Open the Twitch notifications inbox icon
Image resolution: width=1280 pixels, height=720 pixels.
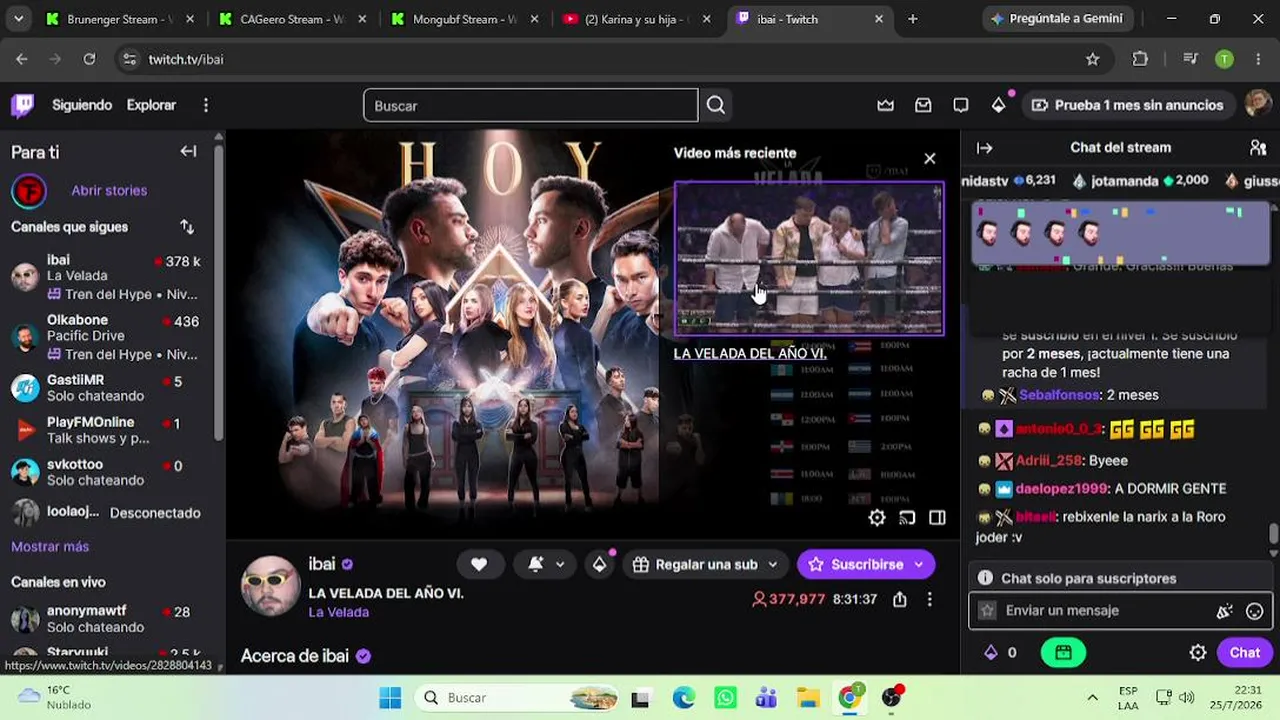point(923,105)
